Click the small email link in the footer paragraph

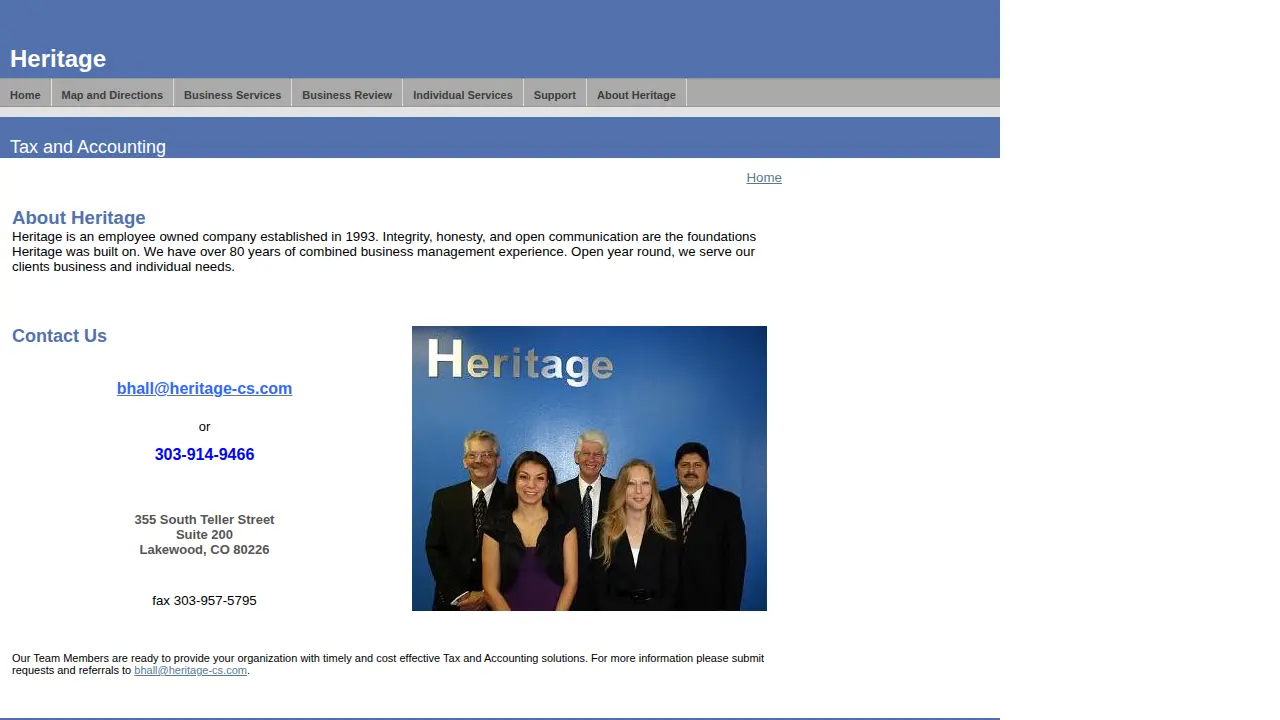190,670
